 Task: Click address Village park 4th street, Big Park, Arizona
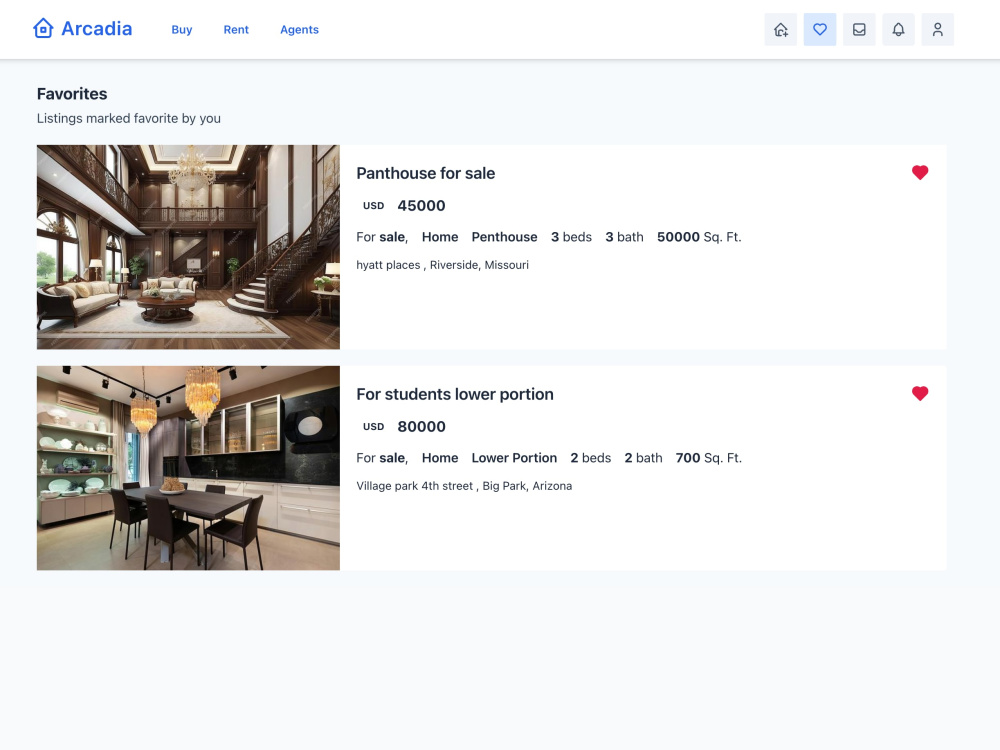pos(464,486)
